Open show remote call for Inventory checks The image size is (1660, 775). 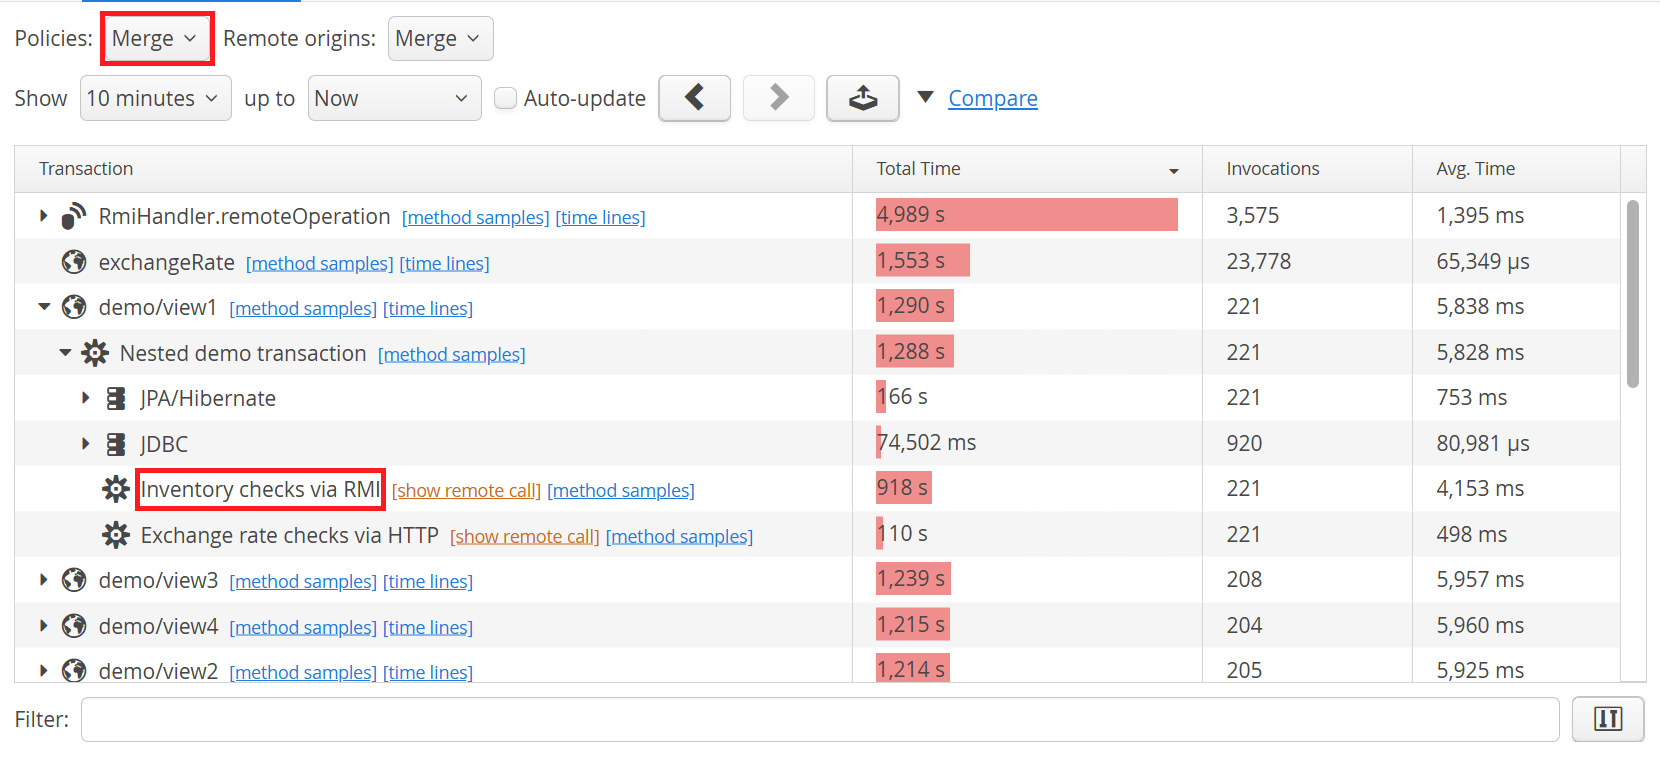click(466, 491)
